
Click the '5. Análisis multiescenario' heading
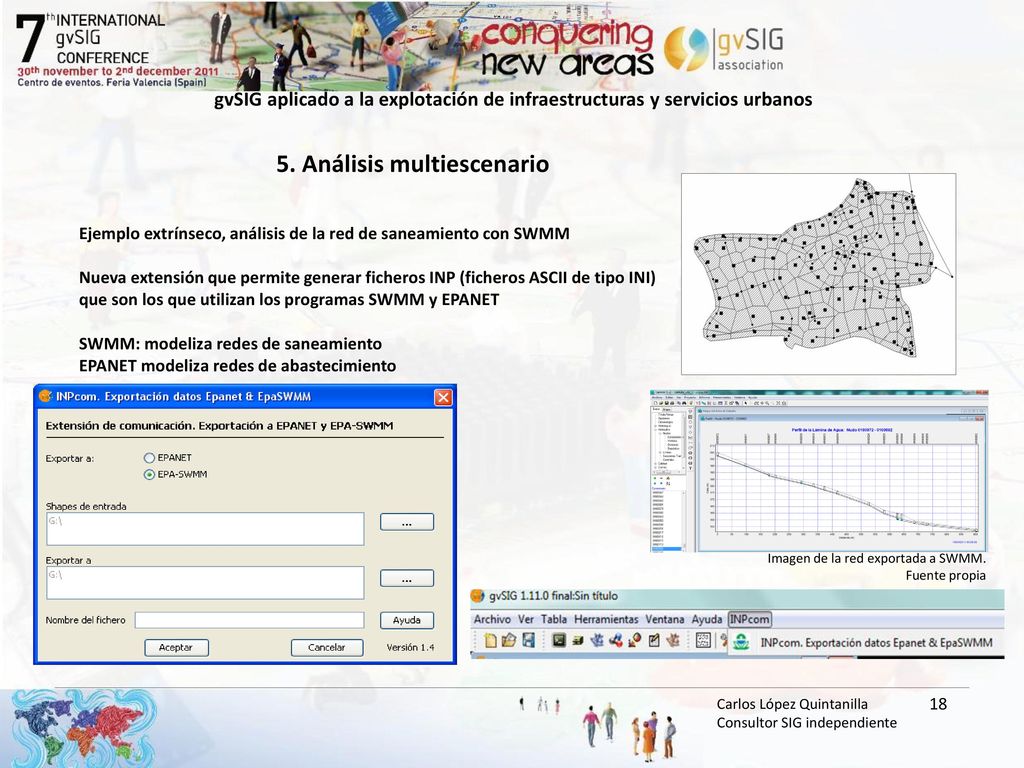[413, 164]
